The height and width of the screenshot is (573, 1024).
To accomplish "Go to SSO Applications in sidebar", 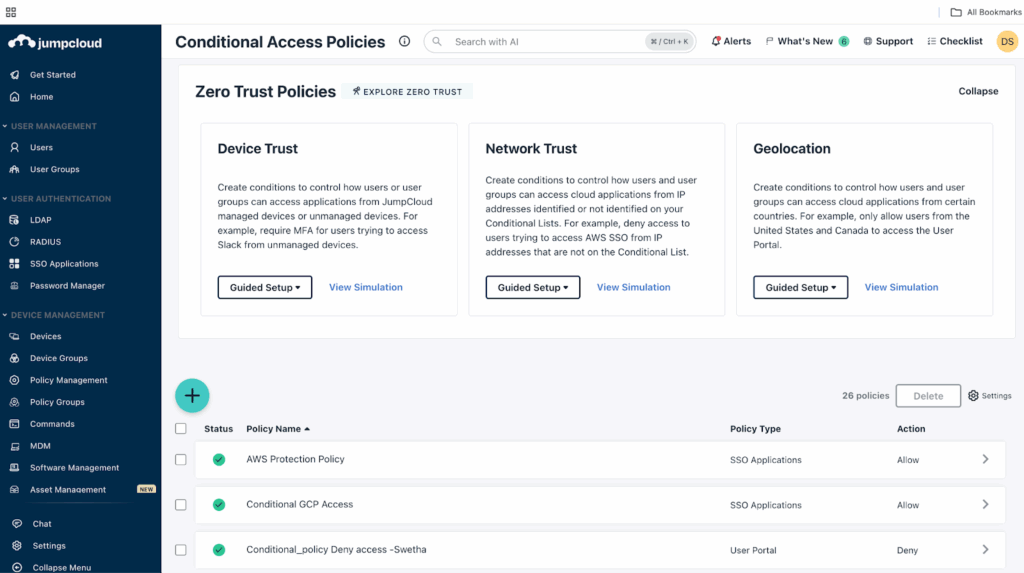I will [64, 263].
